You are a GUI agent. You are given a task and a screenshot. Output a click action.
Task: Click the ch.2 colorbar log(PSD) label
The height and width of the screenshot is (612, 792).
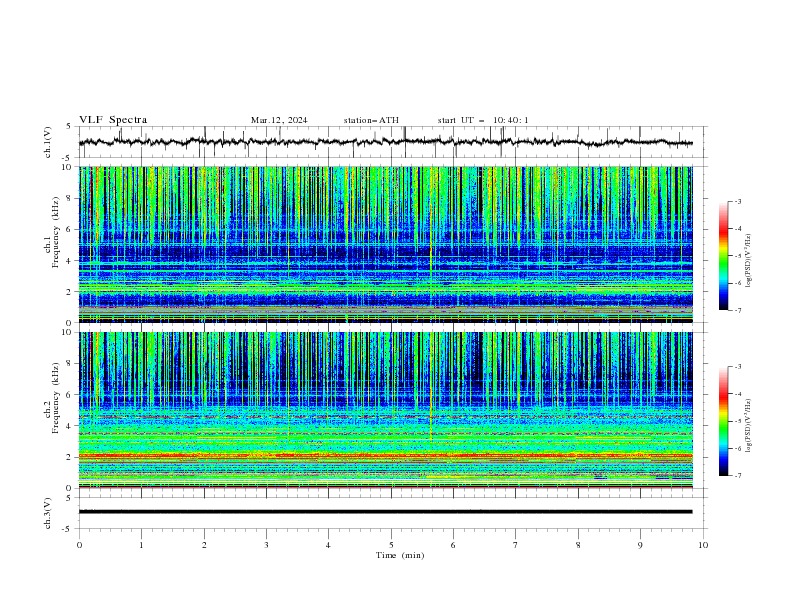point(749,426)
